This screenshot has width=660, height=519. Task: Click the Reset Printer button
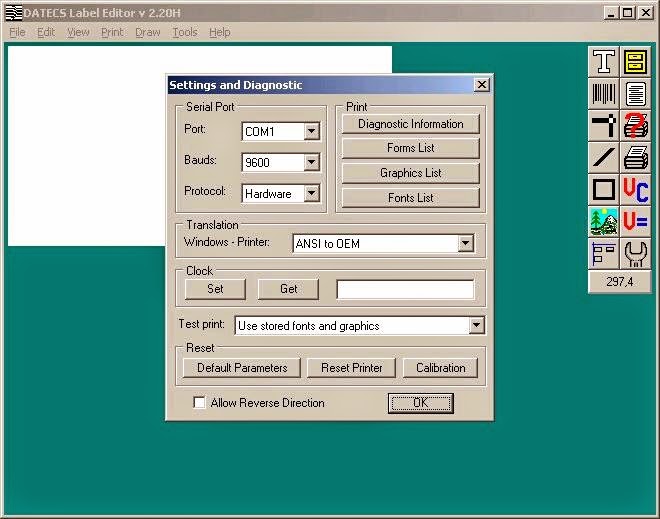coord(351,368)
